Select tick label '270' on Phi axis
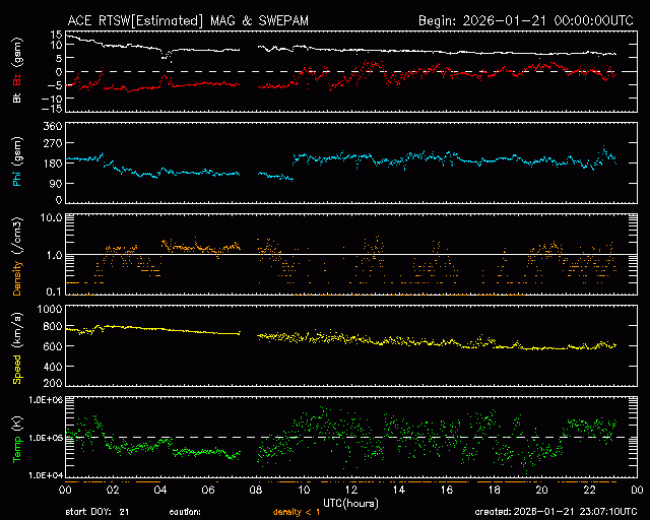The height and width of the screenshot is (520, 650). (x=53, y=143)
